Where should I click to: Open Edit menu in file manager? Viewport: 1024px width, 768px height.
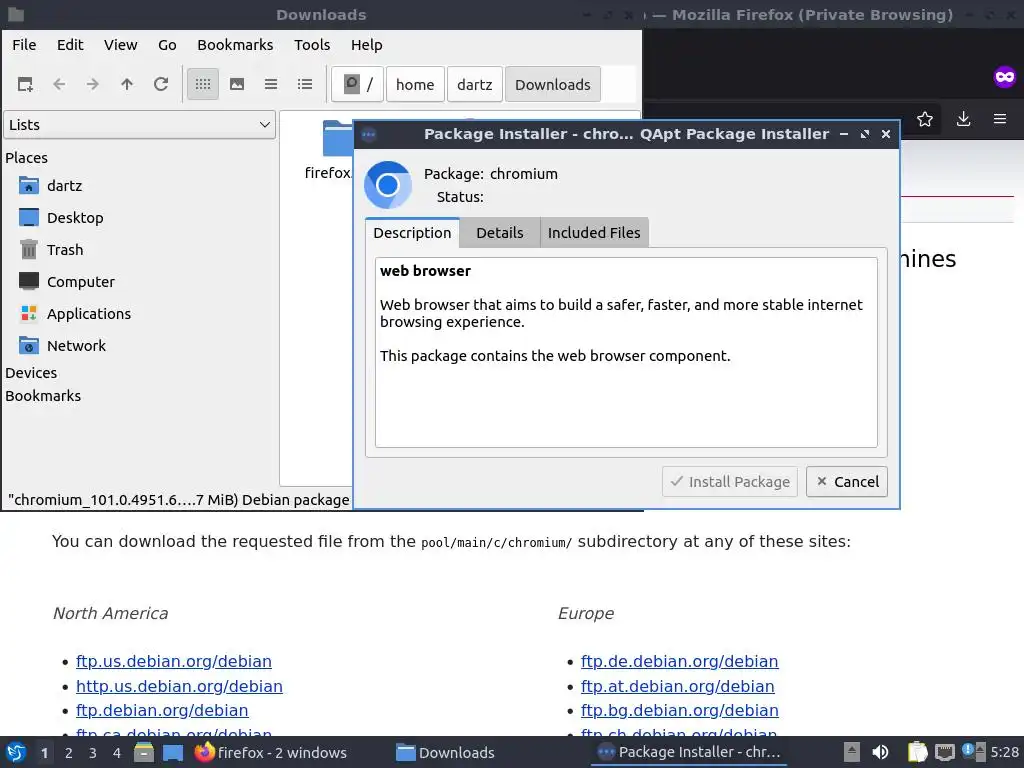[70, 45]
